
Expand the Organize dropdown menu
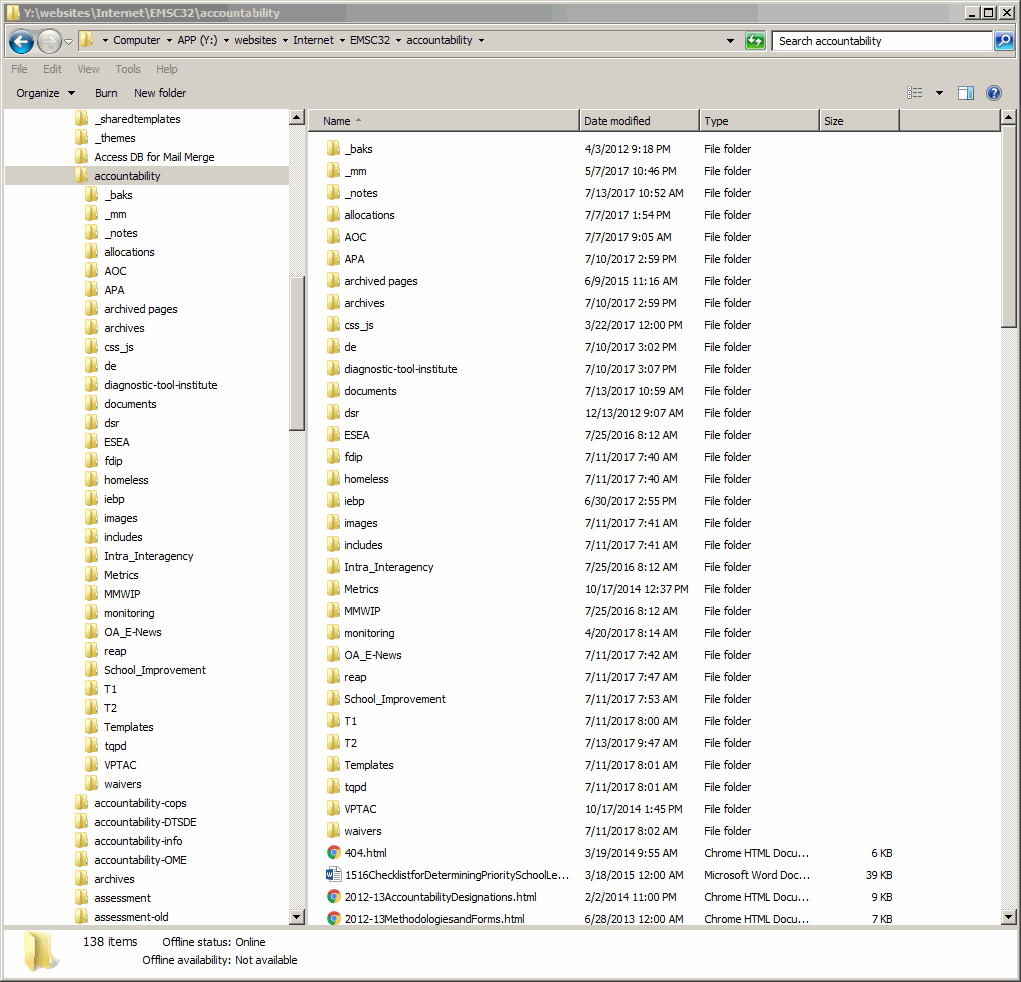(x=45, y=93)
